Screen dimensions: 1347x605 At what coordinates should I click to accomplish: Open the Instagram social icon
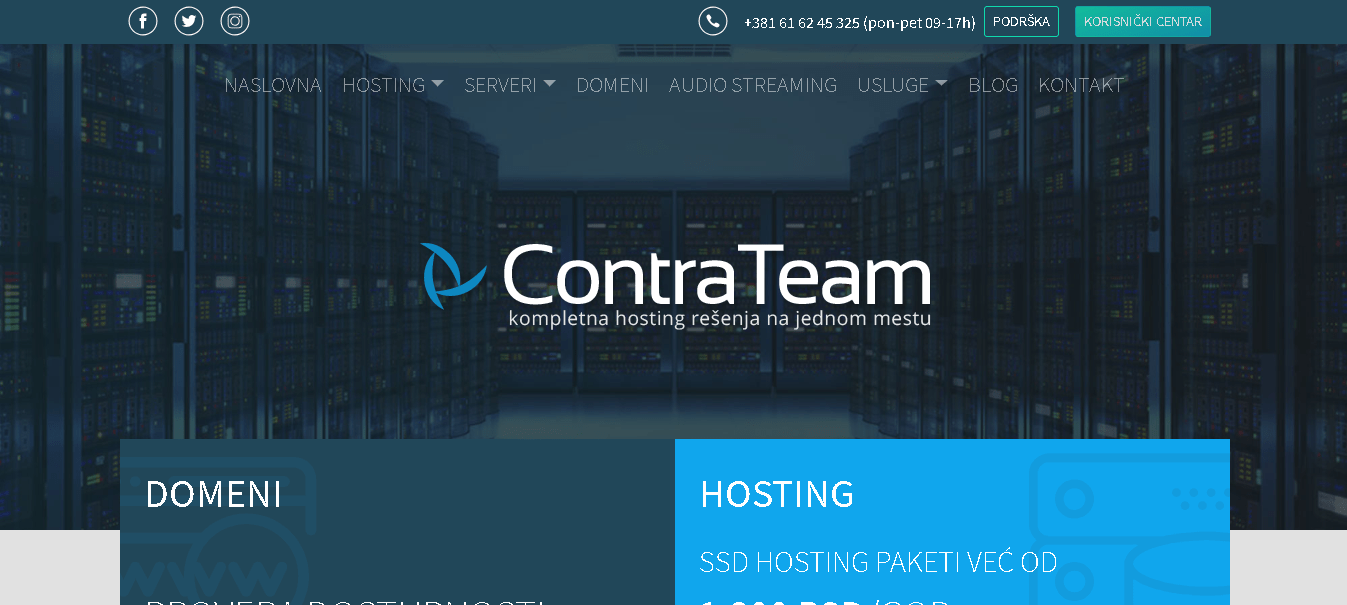[235, 21]
